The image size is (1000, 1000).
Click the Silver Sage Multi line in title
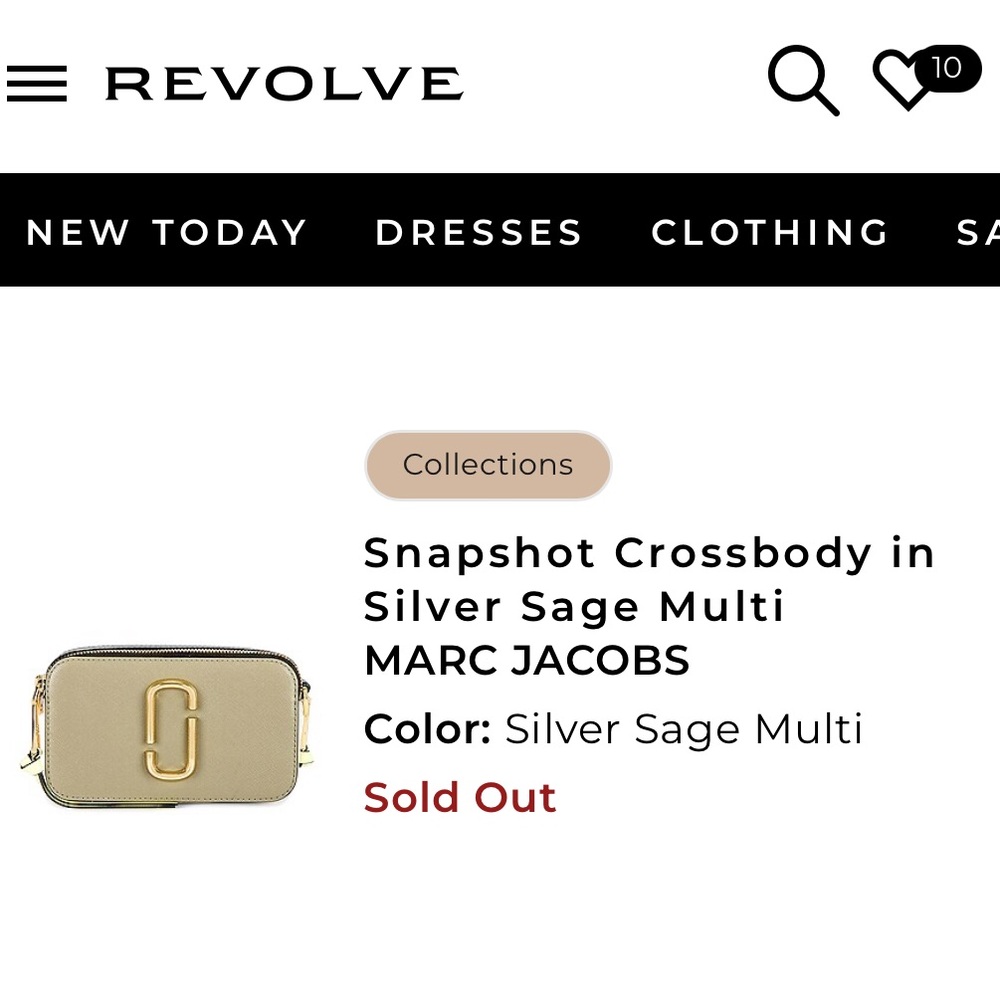[x=573, y=607]
